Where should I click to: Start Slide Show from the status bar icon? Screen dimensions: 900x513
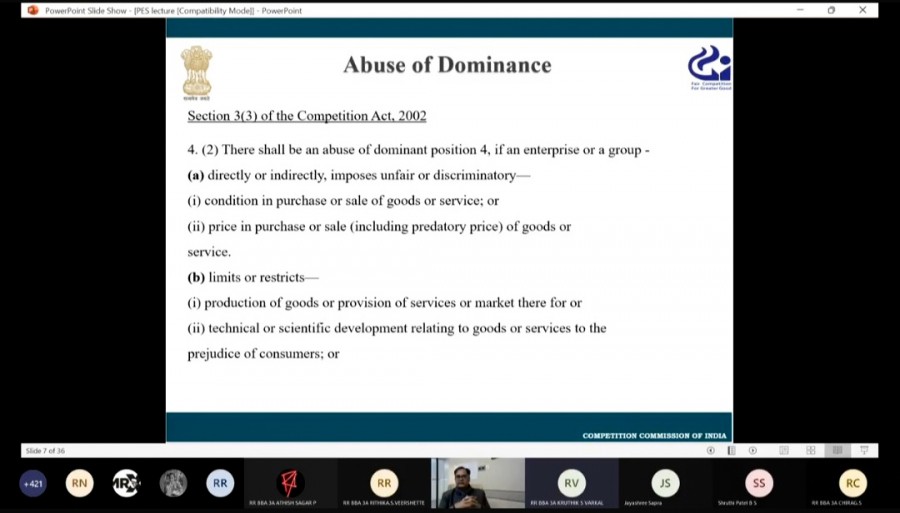pyautogui.click(x=864, y=450)
